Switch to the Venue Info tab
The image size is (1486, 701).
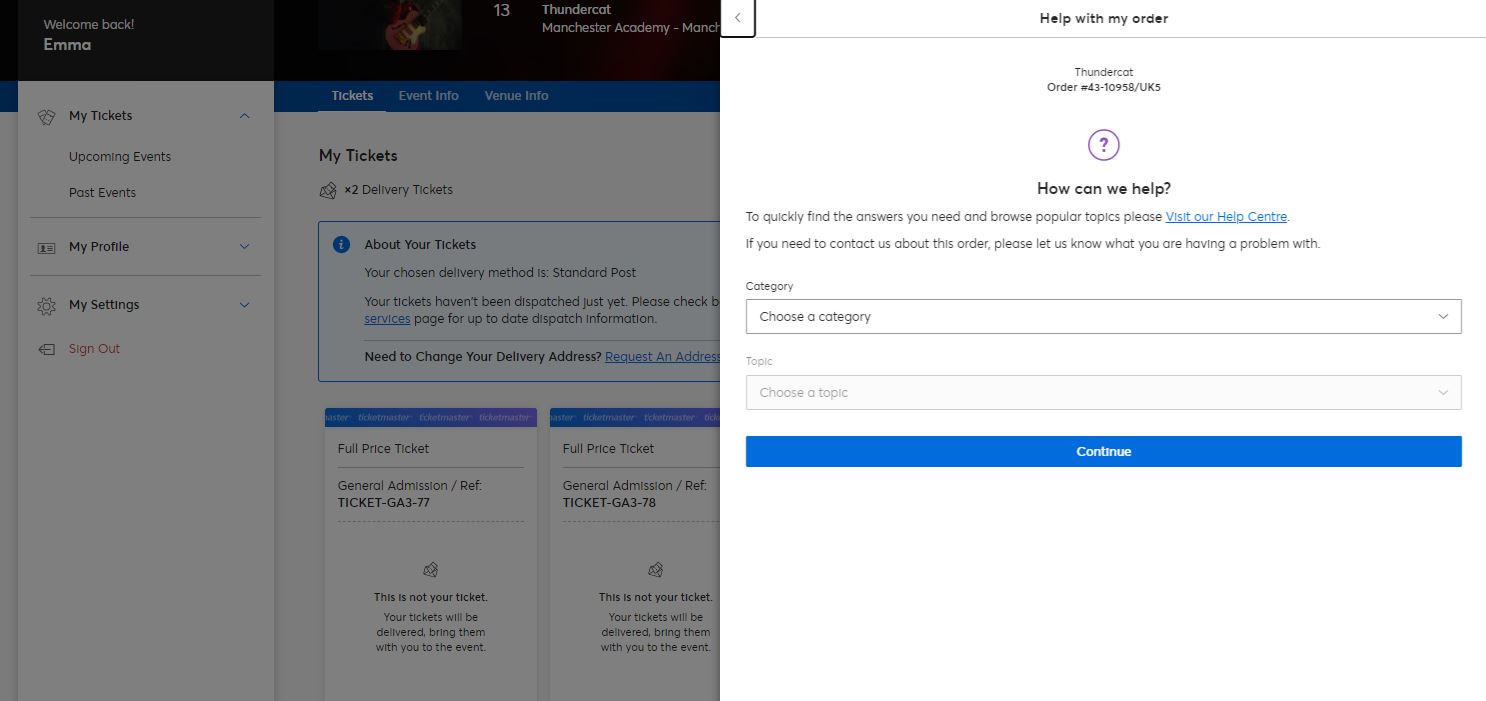[x=516, y=96]
